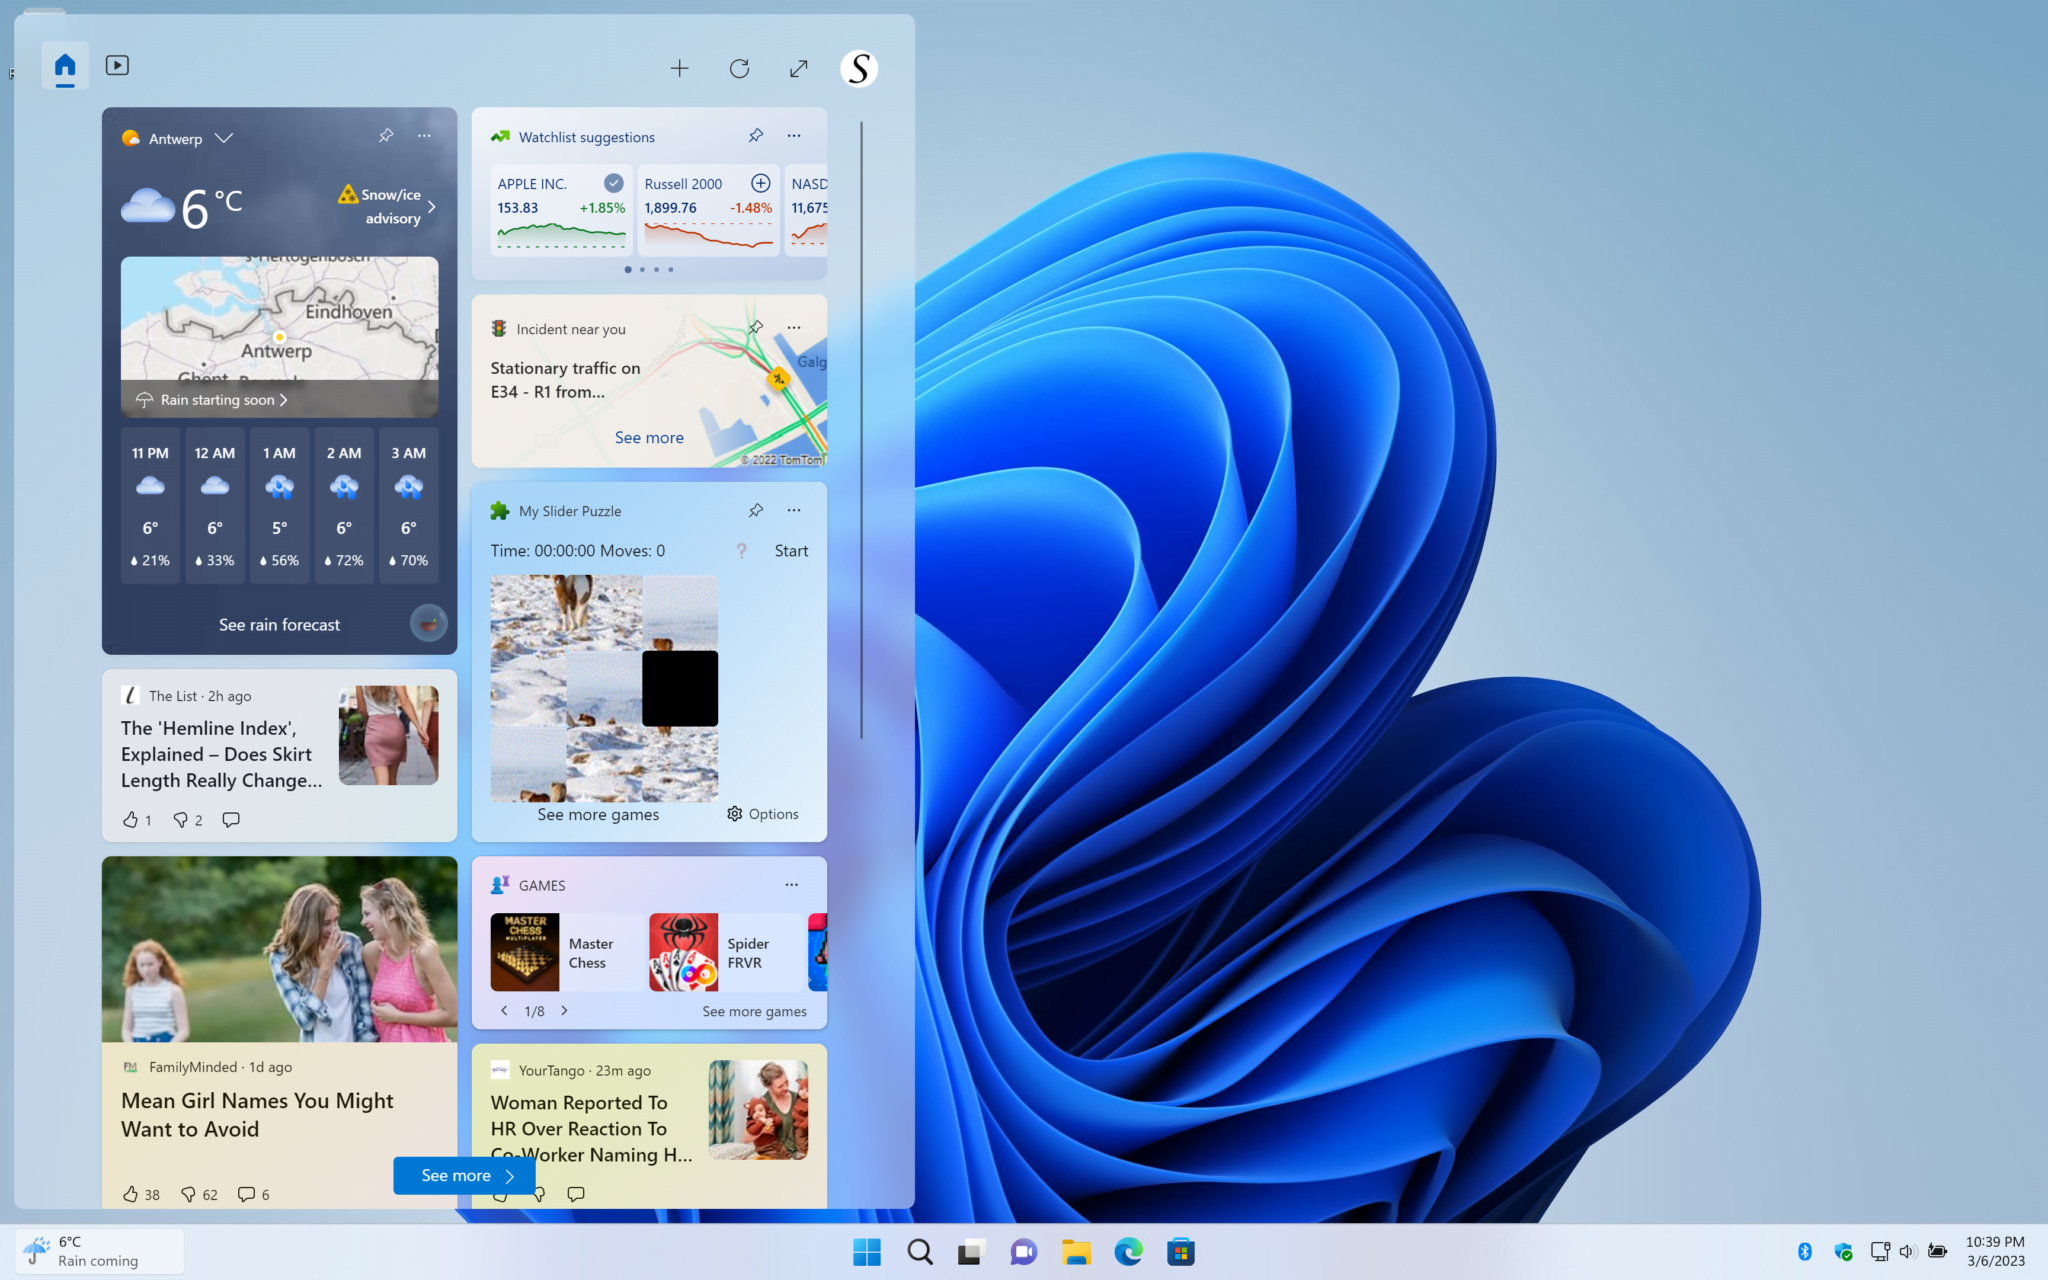Open Microsoft Edge from the taskbar

[1128, 1251]
